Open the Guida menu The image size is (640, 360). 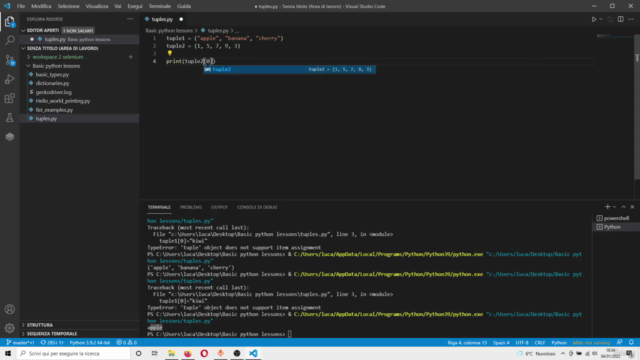click(x=184, y=6)
